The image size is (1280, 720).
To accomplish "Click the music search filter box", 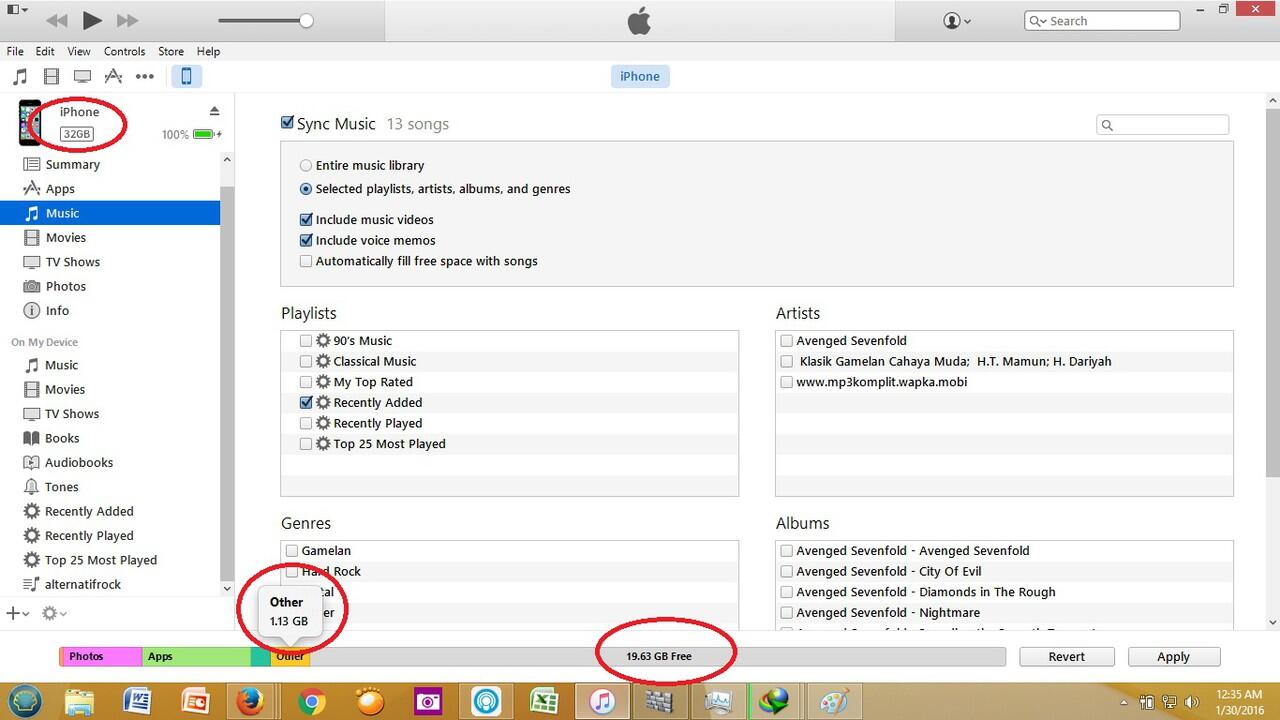I will click(1163, 125).
